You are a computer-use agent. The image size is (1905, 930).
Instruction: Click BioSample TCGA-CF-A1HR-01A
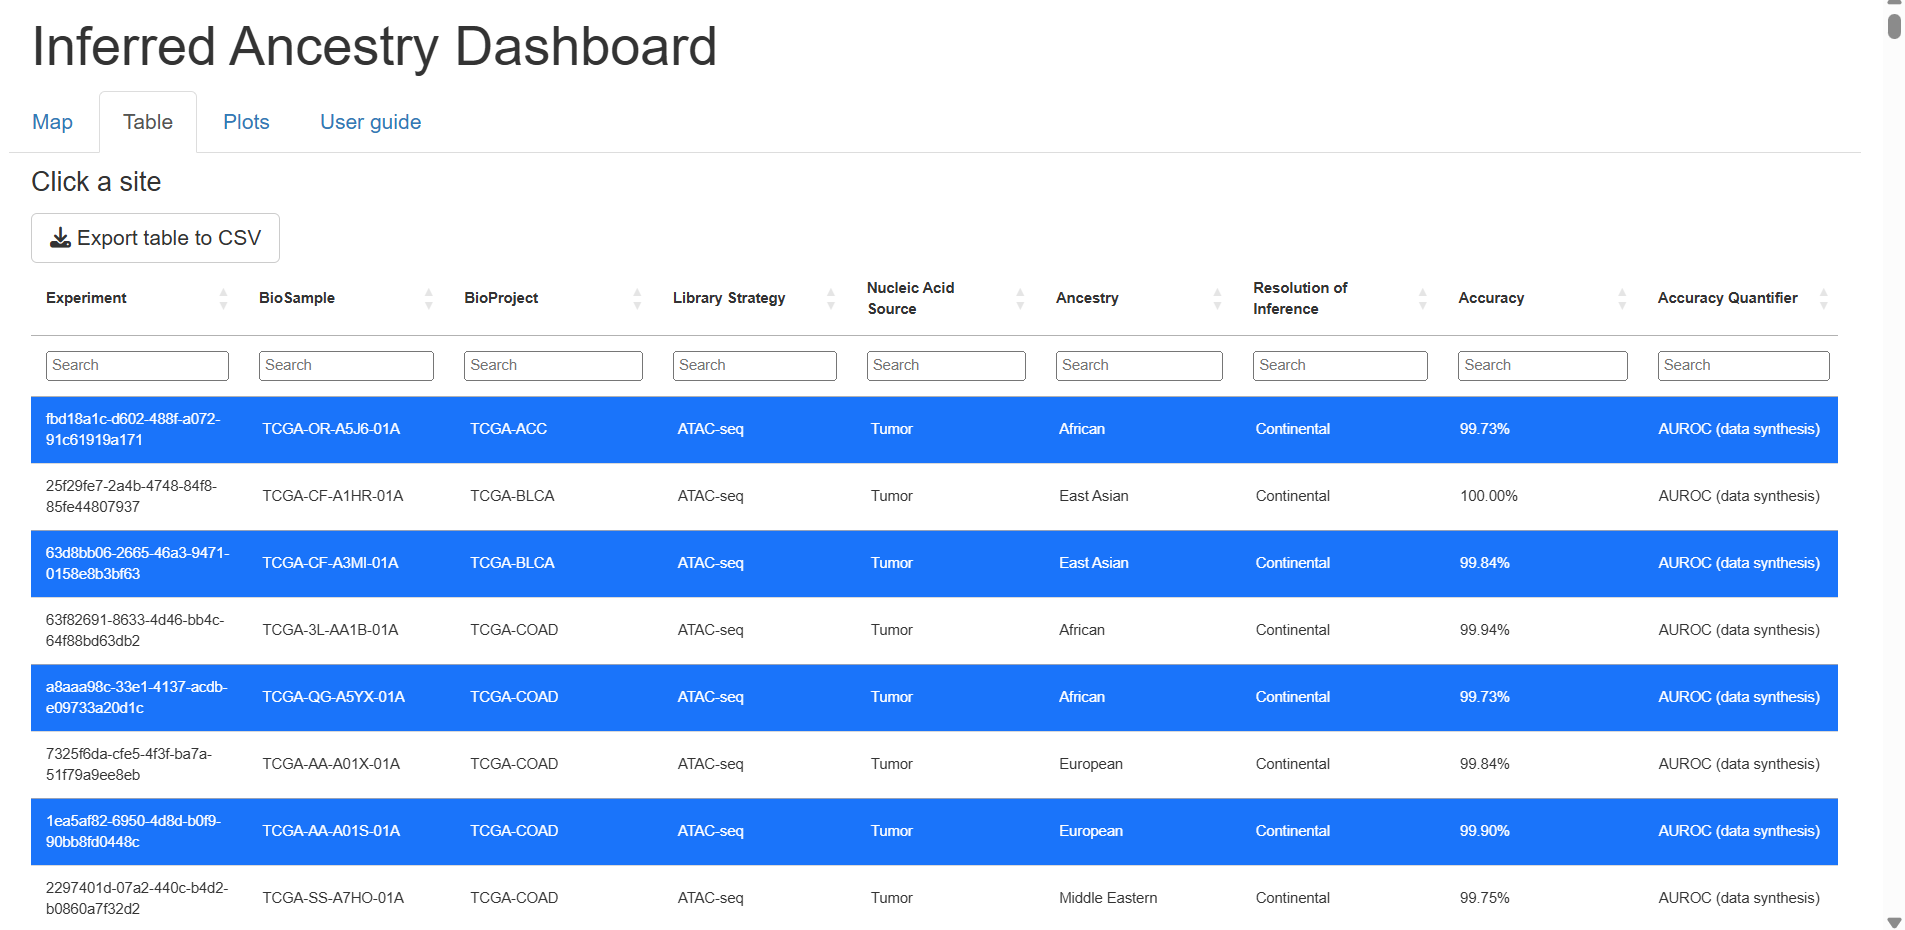pyautogui.click(x=333, y=496)
